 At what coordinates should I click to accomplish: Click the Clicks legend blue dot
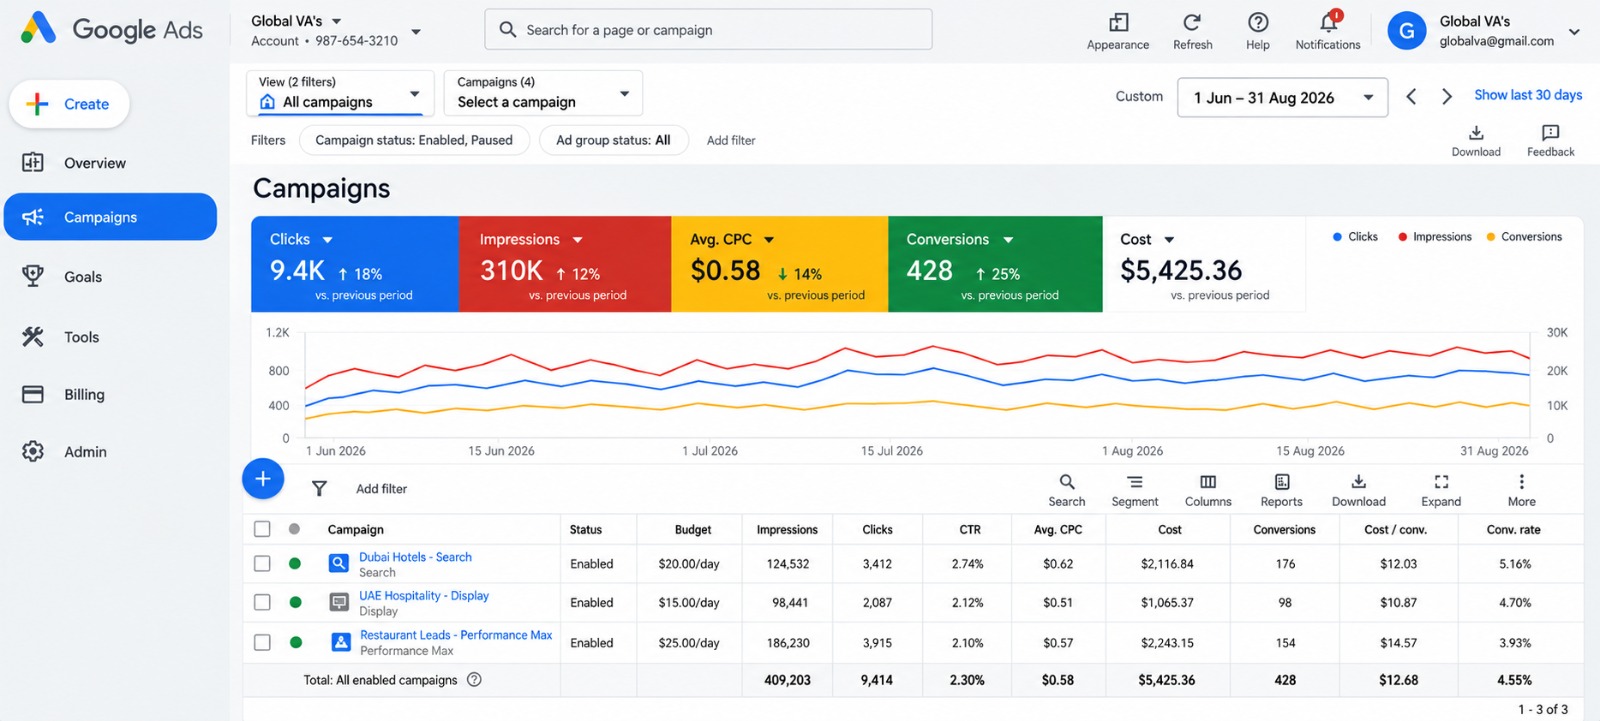[x=1337, y=237]
